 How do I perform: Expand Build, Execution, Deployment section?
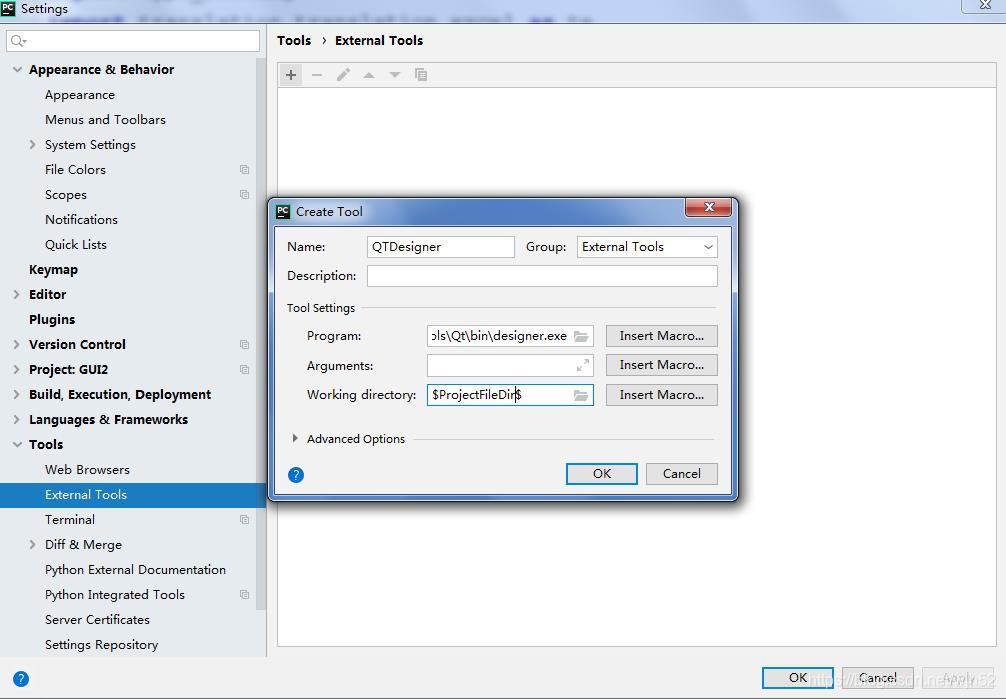(x=17, y=395)
